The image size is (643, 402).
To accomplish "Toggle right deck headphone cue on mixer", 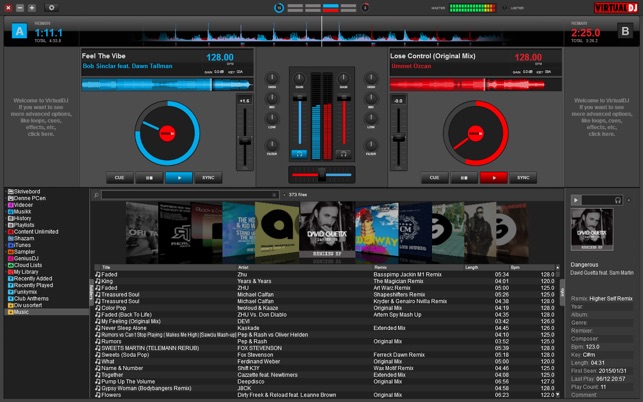I will 343,154.
